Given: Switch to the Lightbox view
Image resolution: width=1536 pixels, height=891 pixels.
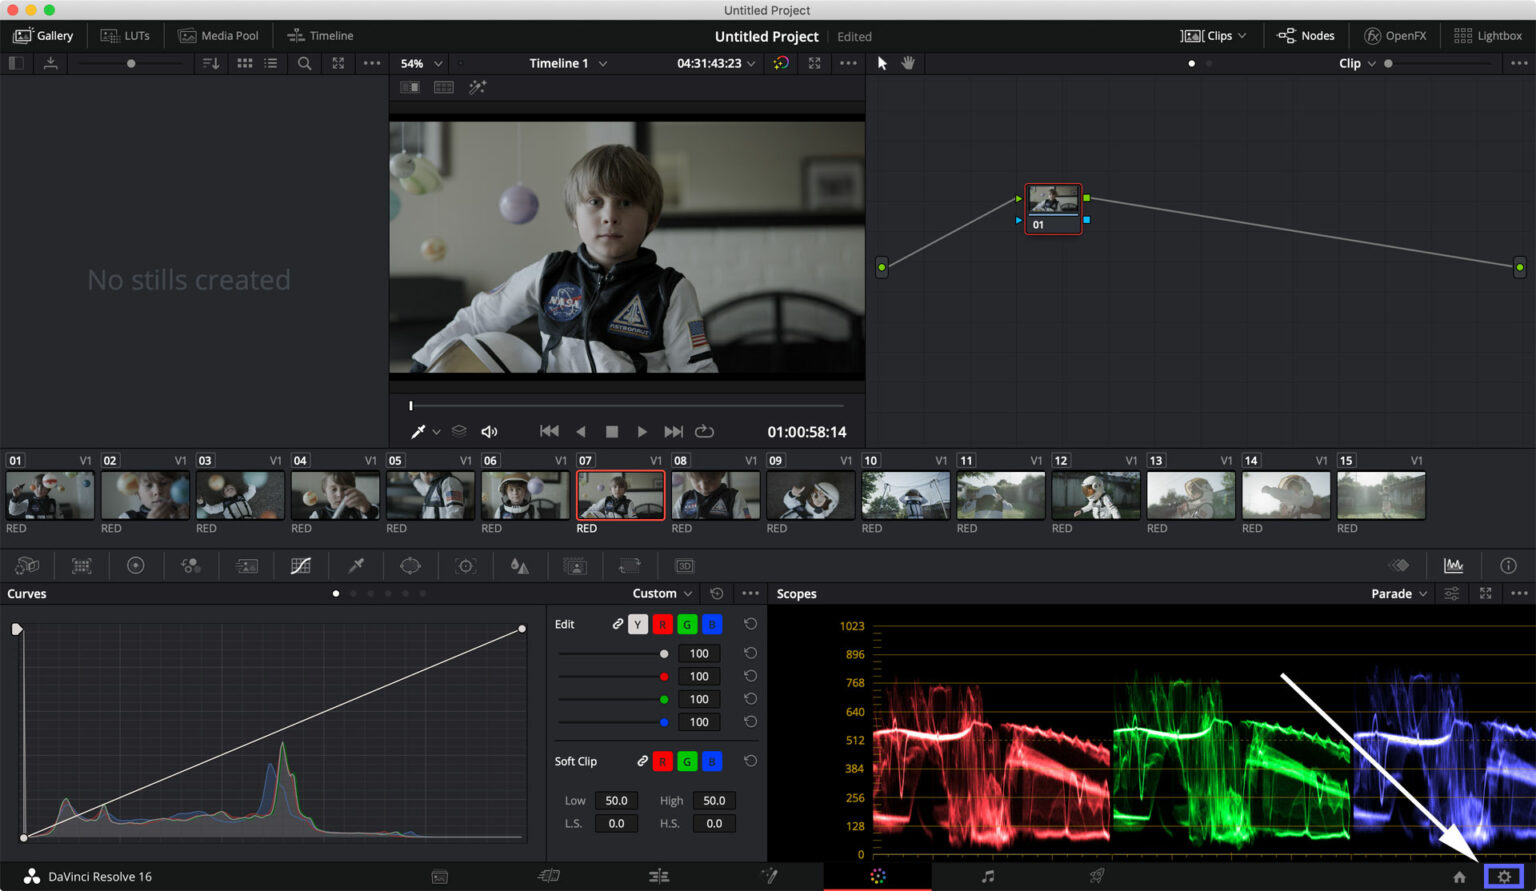Looking at the screenshot, I should [x=1488, y=35].
